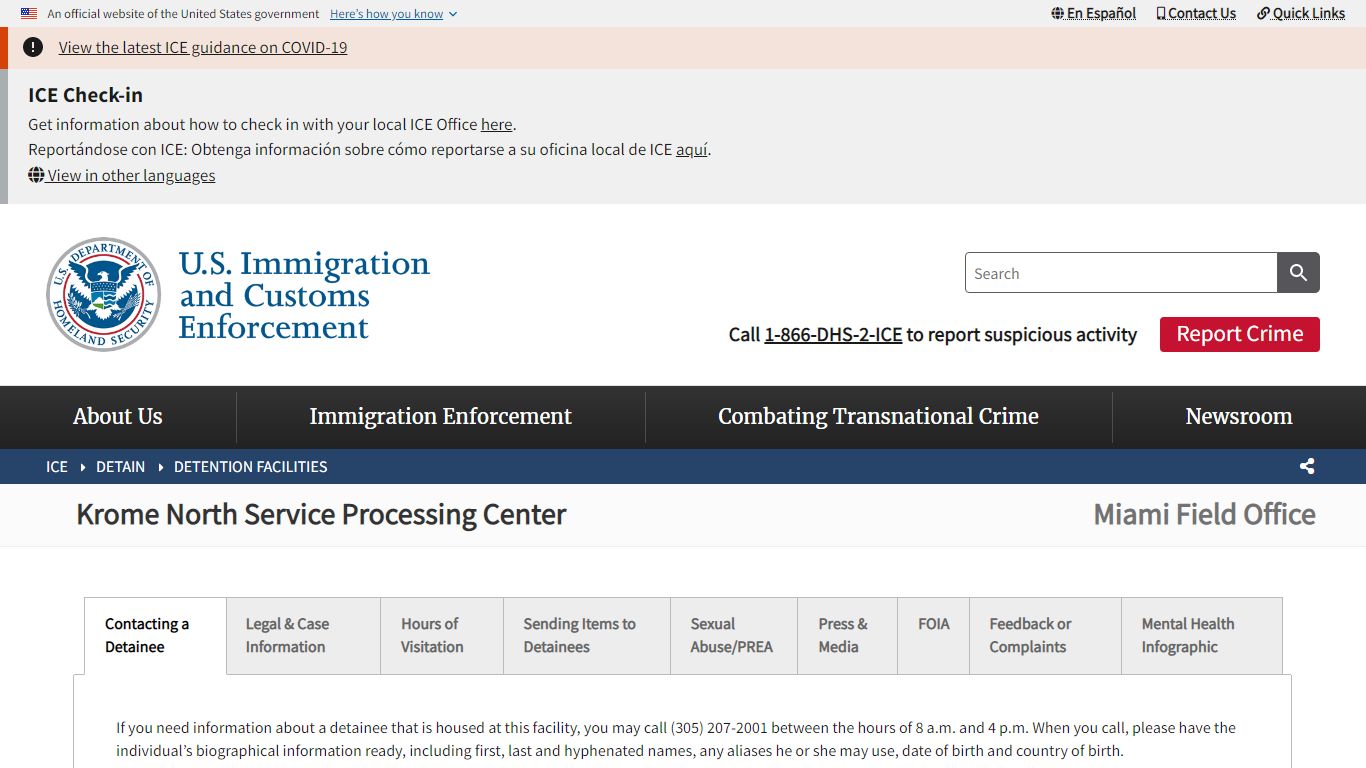Switch site to En Español
The image size is (1366, 768).
click(x=1094, y=13)
